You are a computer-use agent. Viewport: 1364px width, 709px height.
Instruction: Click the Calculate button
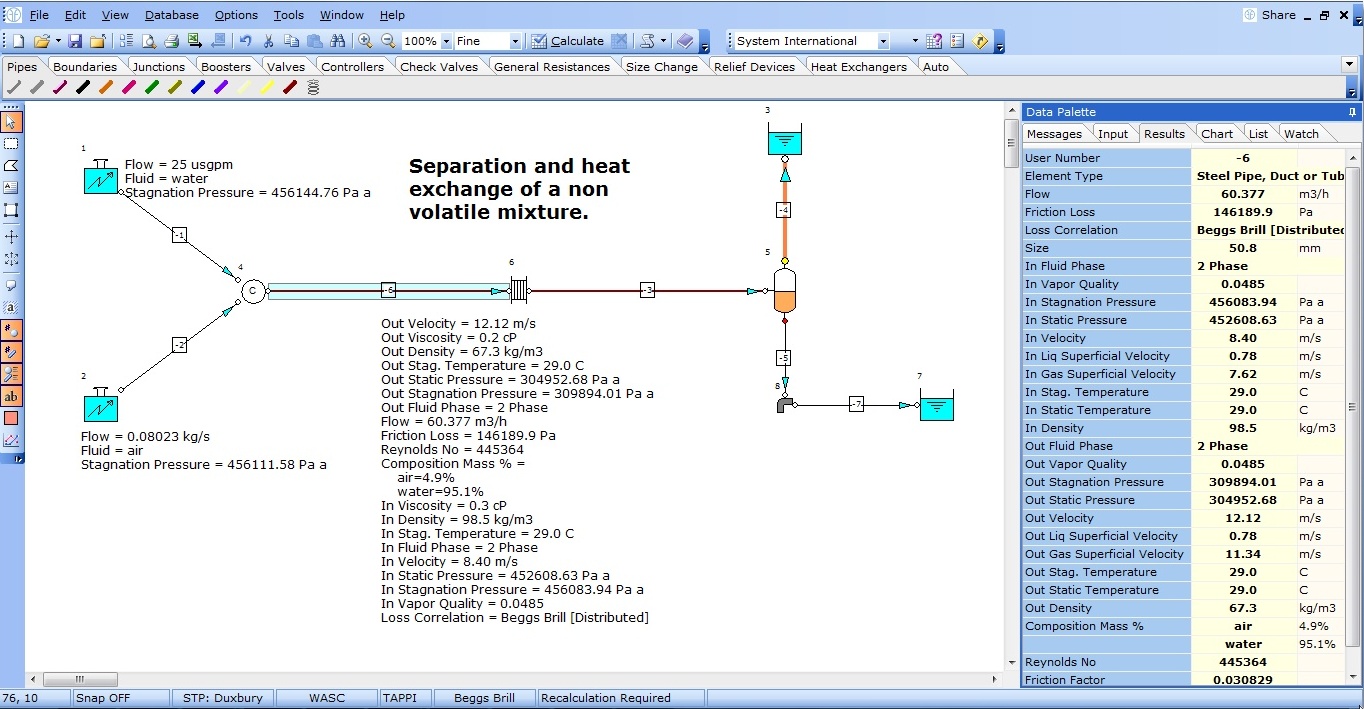tap(567, 41)
